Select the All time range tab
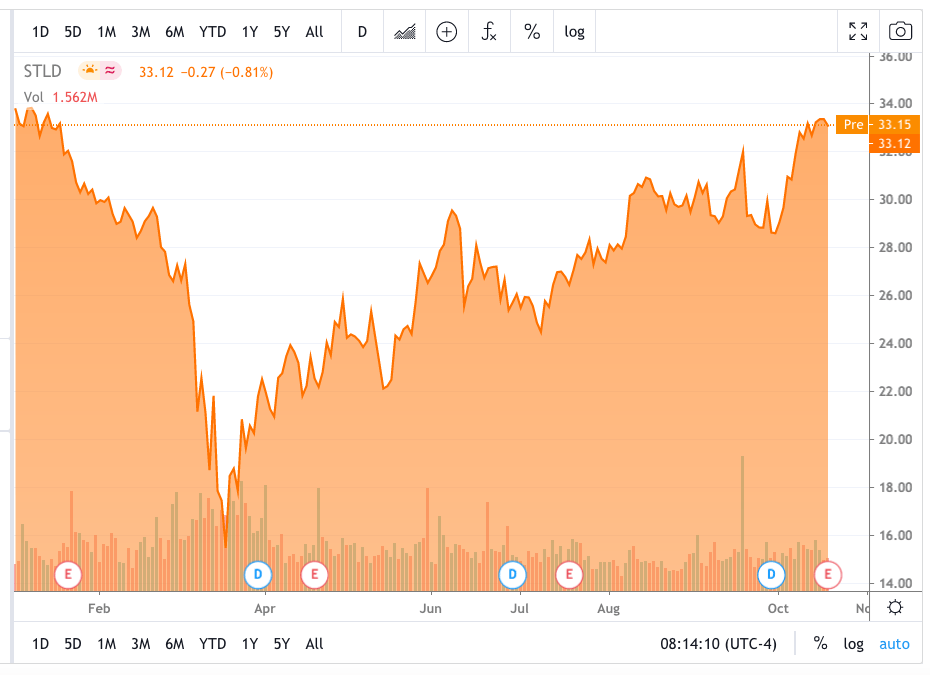Image resolution: width=930 pixels, height=675 pixels. (x=314, y=31)
